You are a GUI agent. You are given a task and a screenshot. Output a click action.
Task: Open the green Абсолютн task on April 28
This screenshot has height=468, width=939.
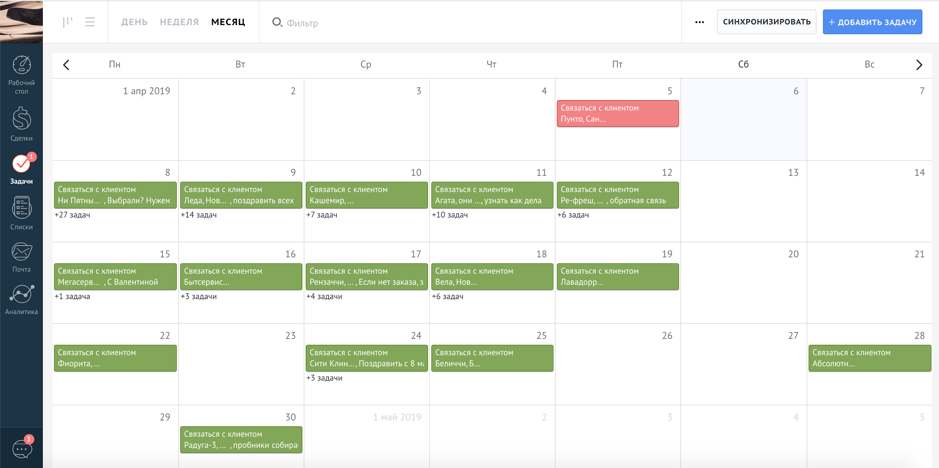[869, 358]
